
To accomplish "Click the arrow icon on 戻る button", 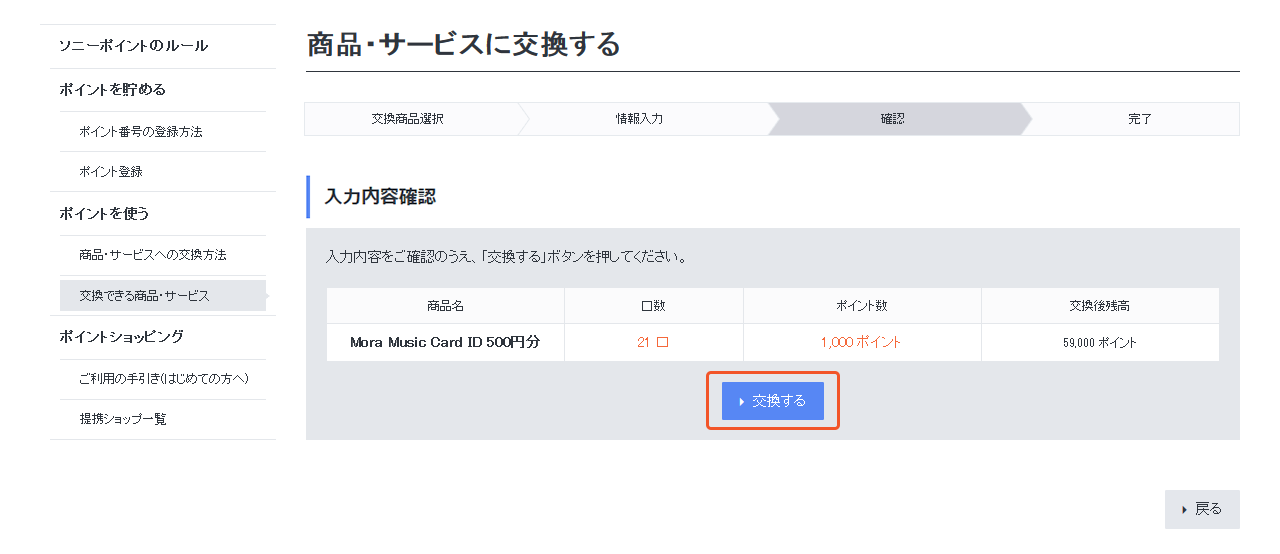I will click(x=1185, y=510).
